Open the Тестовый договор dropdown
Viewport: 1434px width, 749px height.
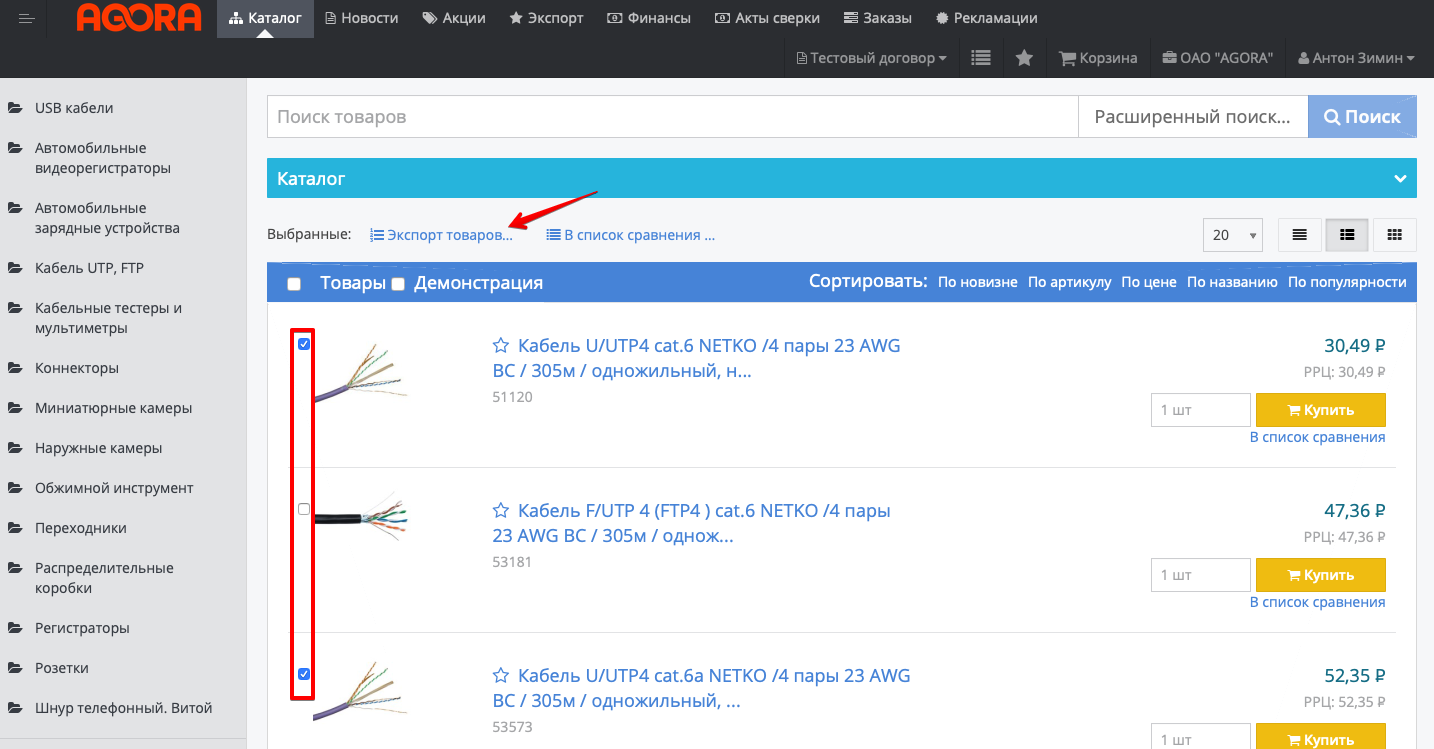coord(872,58)
